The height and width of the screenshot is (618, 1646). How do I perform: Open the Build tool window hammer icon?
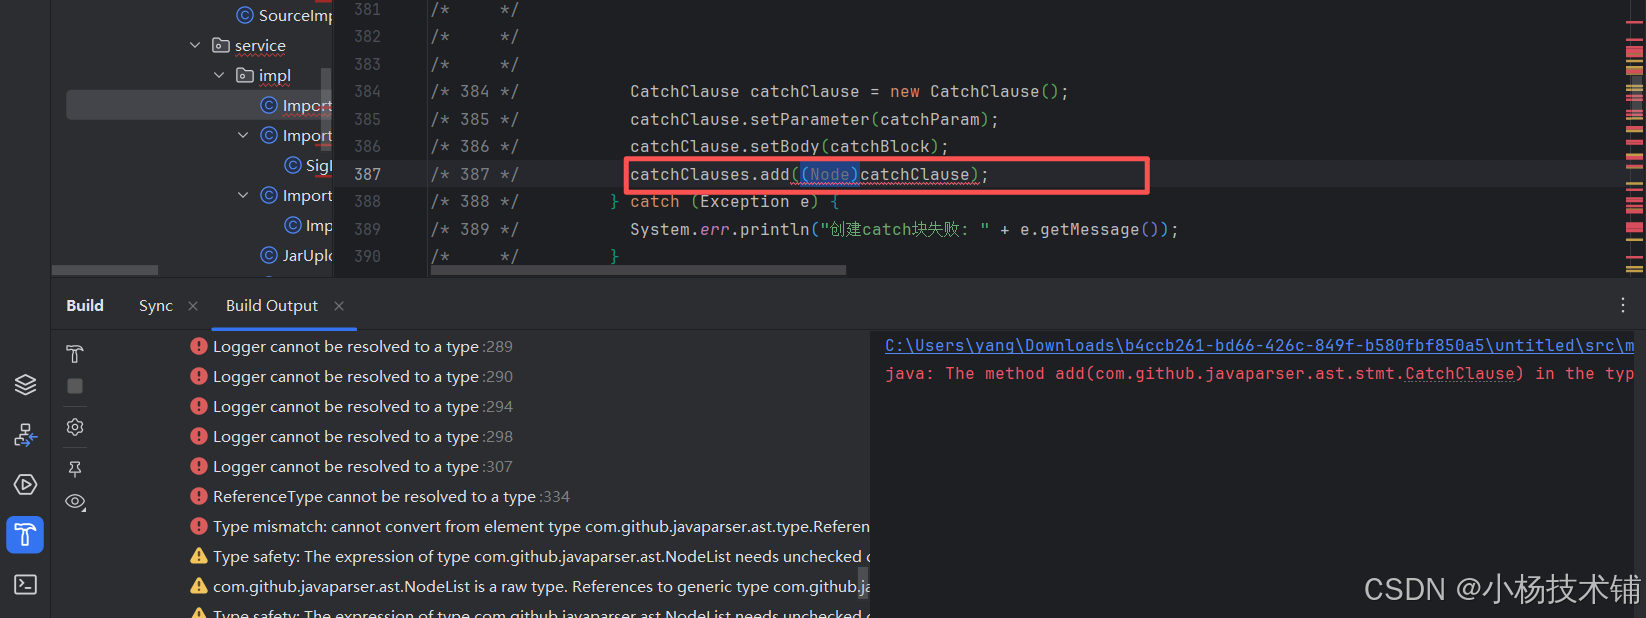tap(25, 534)
